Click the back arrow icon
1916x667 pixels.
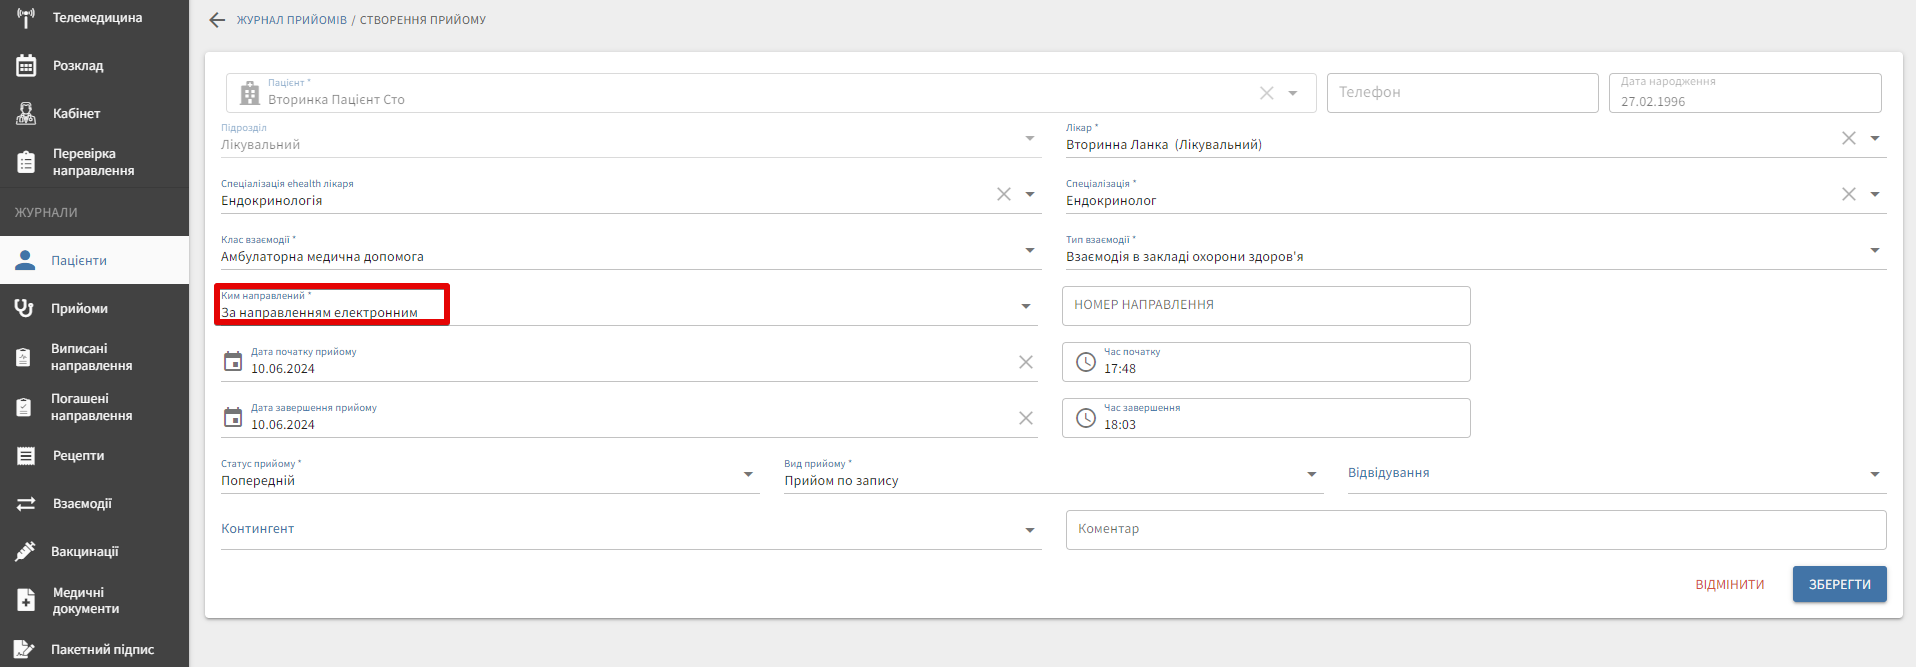tap(217, 20)
